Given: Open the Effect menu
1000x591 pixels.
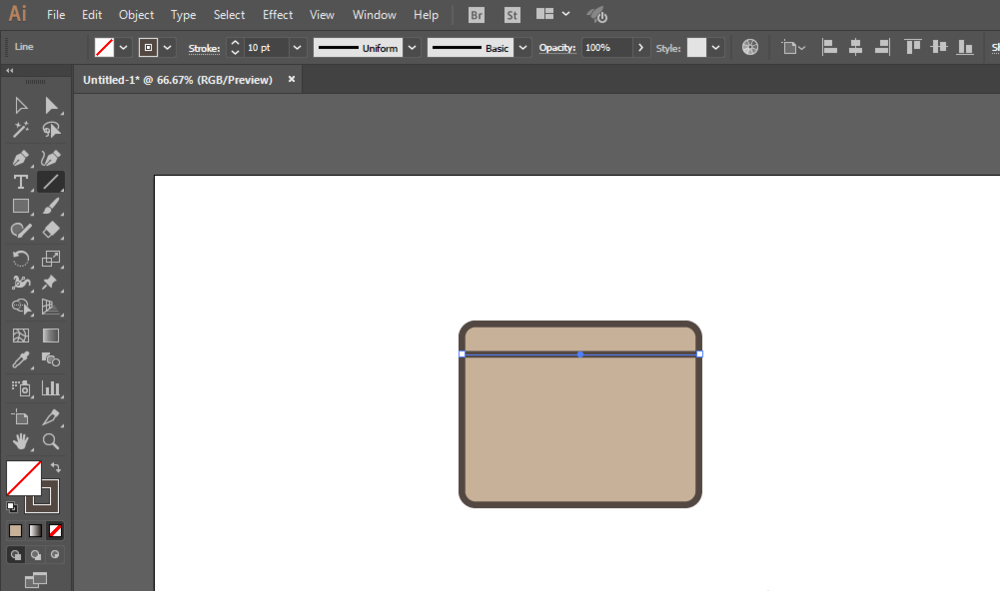Looking at the screenshot, I should point(278,15).
